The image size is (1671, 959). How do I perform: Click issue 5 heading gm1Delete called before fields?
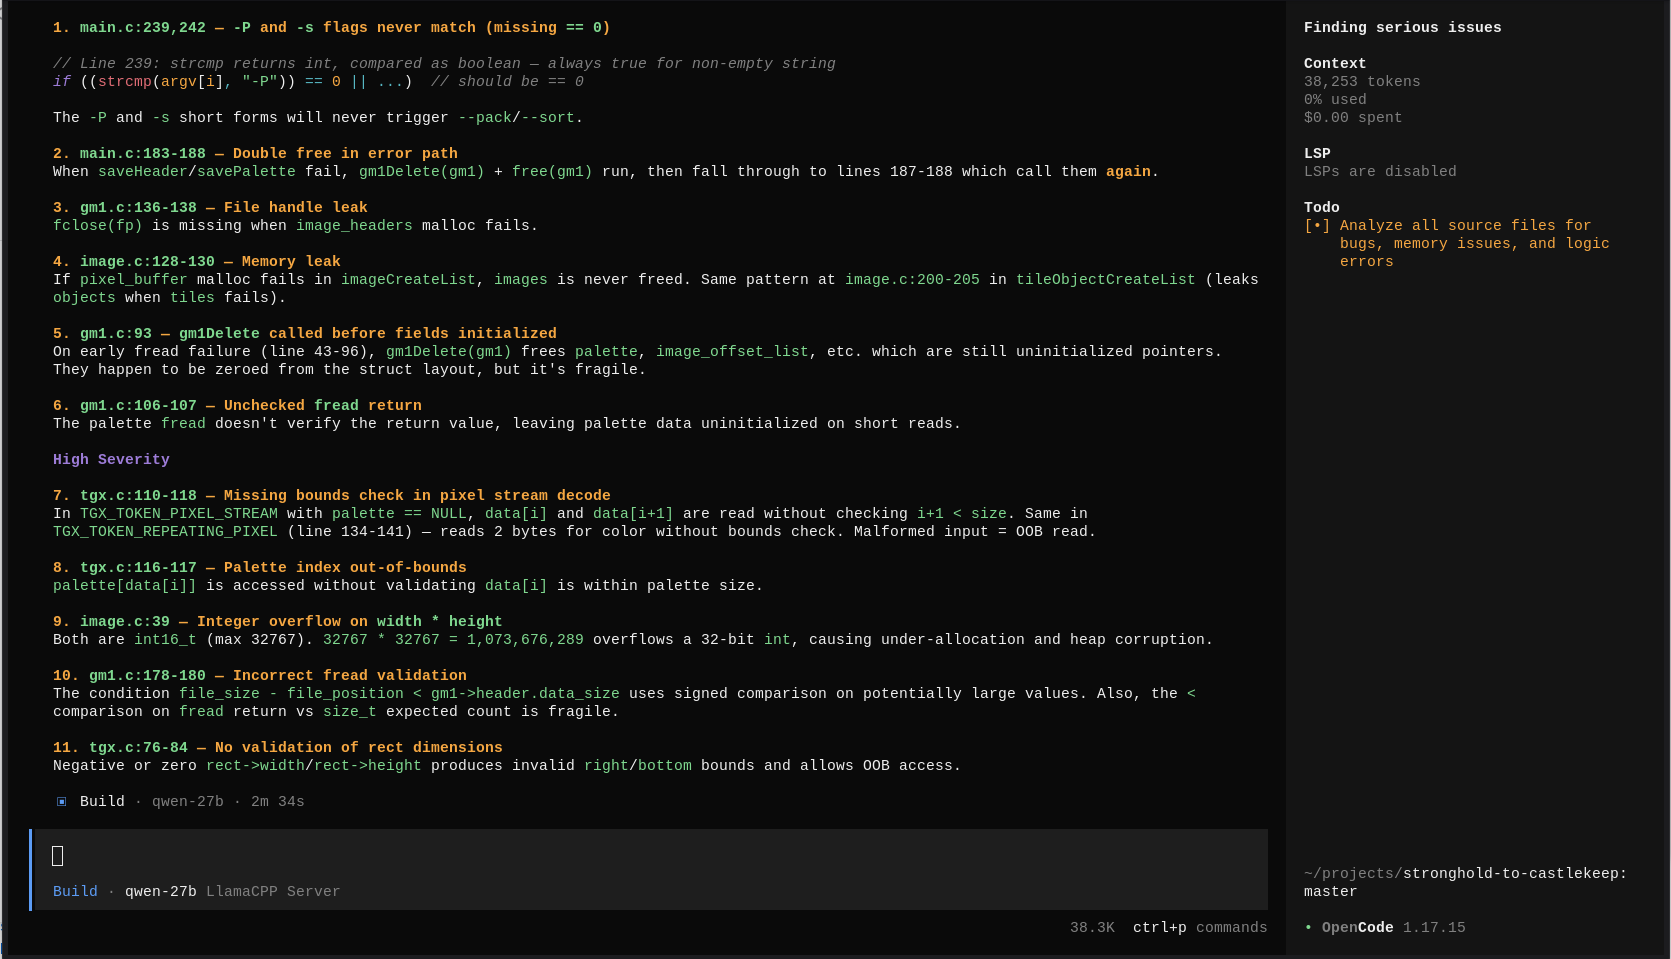click(x=305, y=334)
